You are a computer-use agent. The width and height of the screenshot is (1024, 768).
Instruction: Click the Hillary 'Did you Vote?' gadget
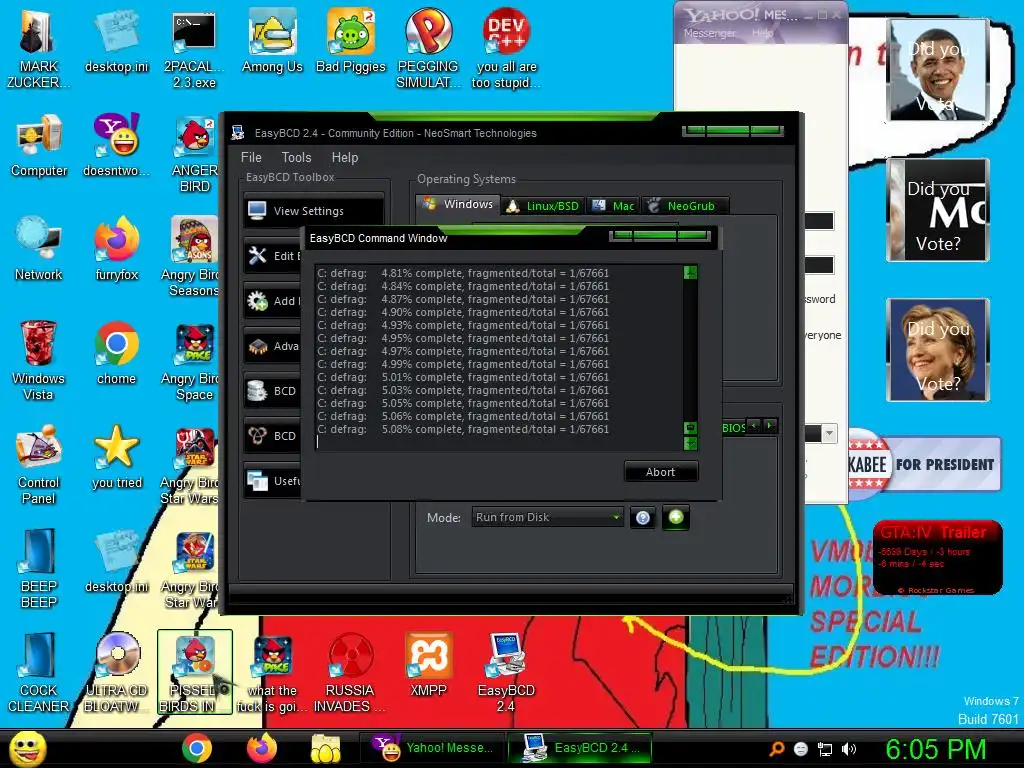(x=938, y=349)
